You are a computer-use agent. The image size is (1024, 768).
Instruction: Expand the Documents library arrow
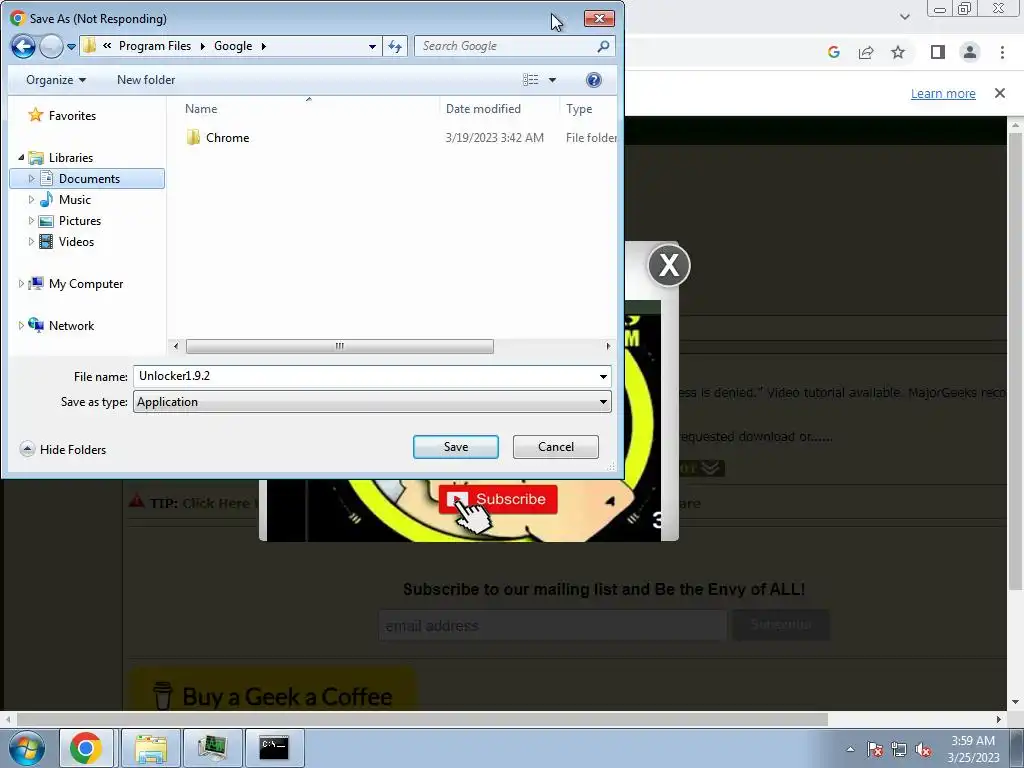[x=31, y=178]
